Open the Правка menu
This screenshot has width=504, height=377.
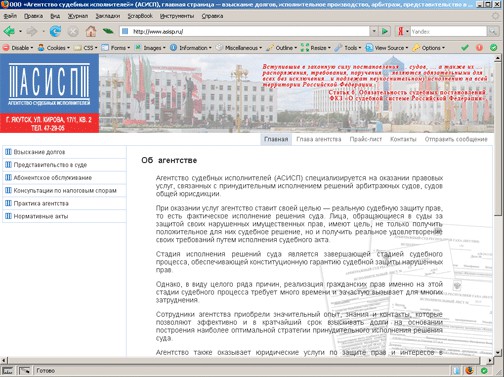(33, 16)
